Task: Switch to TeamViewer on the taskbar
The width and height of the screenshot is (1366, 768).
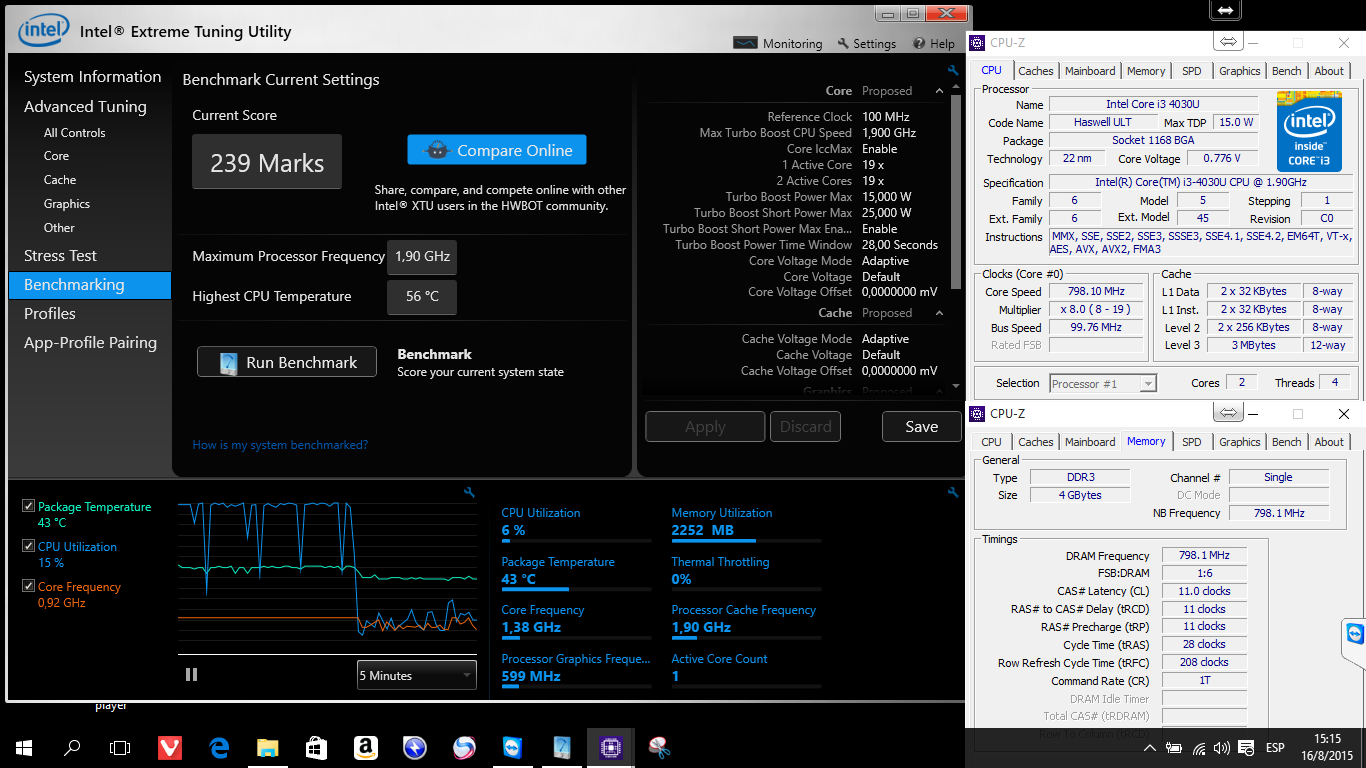Action: (x=512, y=747)
